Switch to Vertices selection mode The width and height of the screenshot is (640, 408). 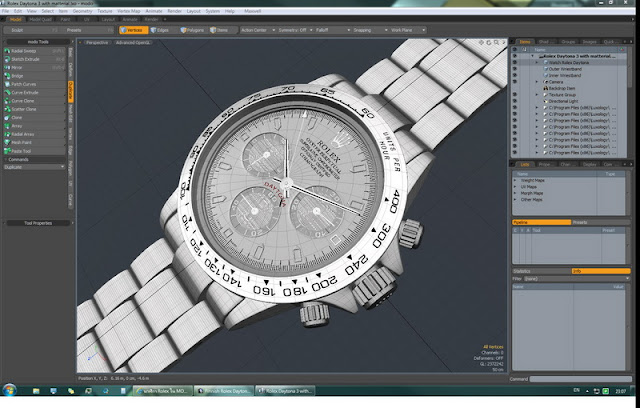[x=133, y=30]
